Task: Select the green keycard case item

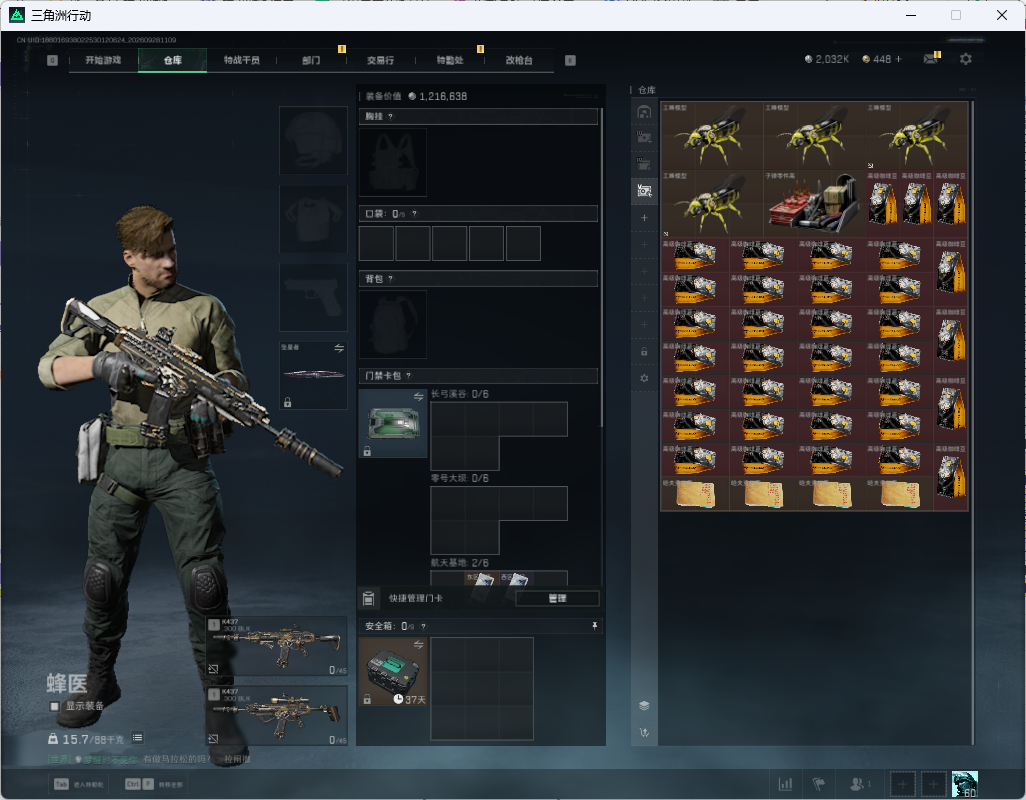Action: tap(393, 423)
